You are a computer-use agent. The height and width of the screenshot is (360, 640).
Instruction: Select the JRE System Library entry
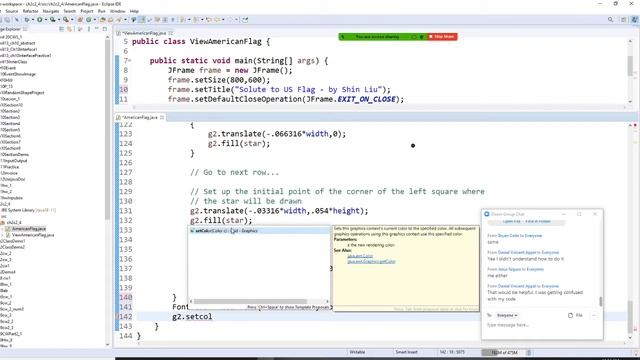(29, 210)
